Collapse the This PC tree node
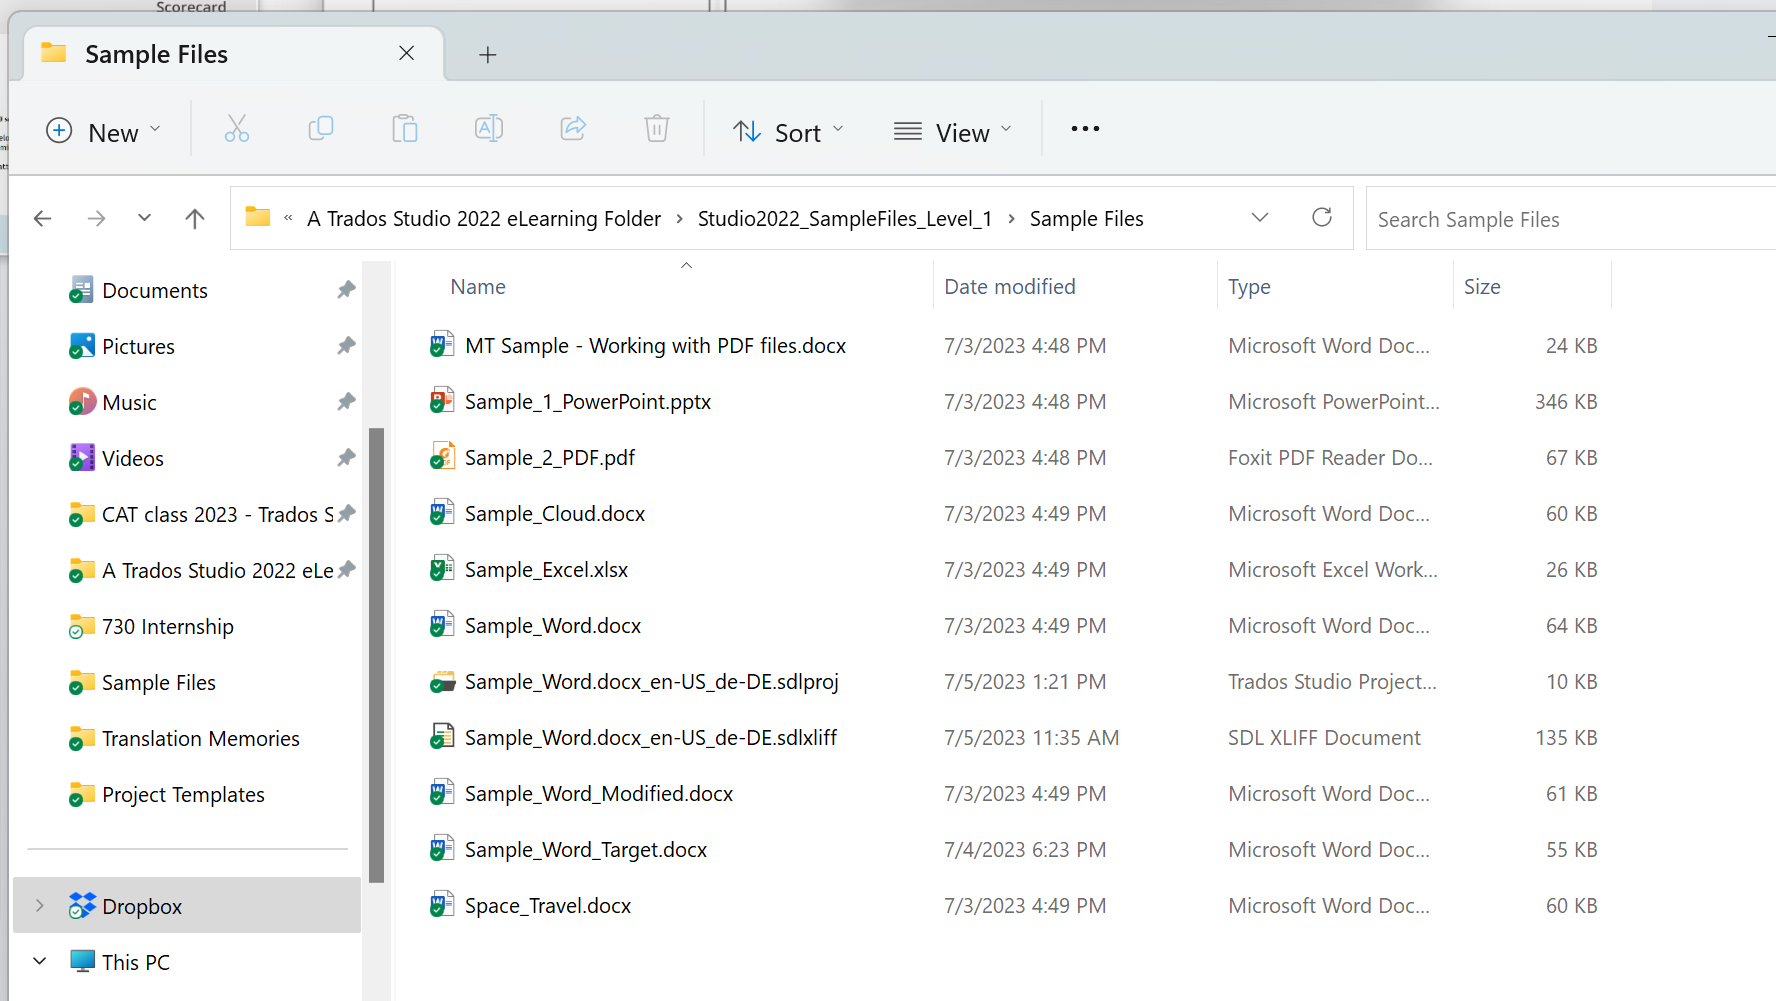Image resolution: width=1776 pixels, height=1001 pixels. point(40,962)
